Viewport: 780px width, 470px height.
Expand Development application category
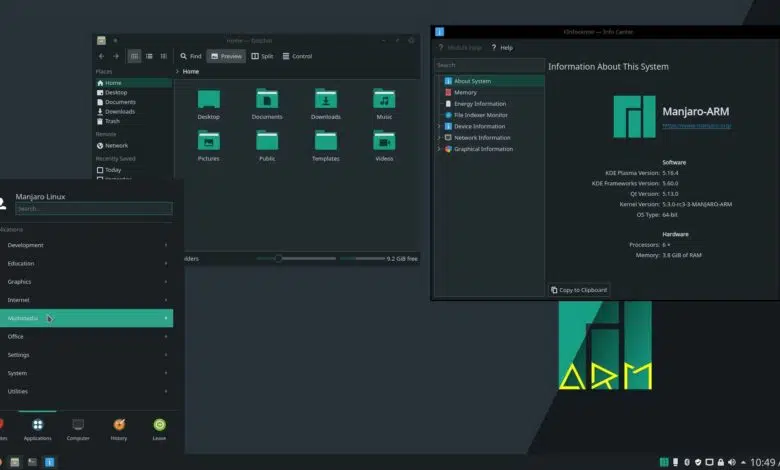[x=87, y=245]
